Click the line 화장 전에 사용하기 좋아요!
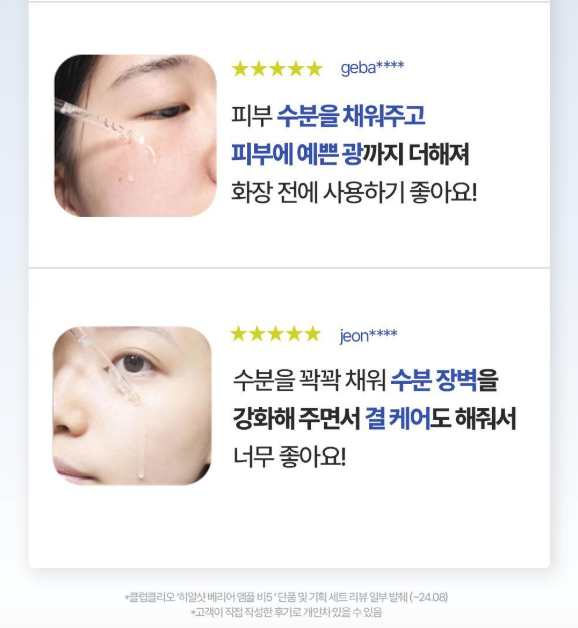Image resolution: width=578 pixels, height=628 pixels. tap(354, 192)
